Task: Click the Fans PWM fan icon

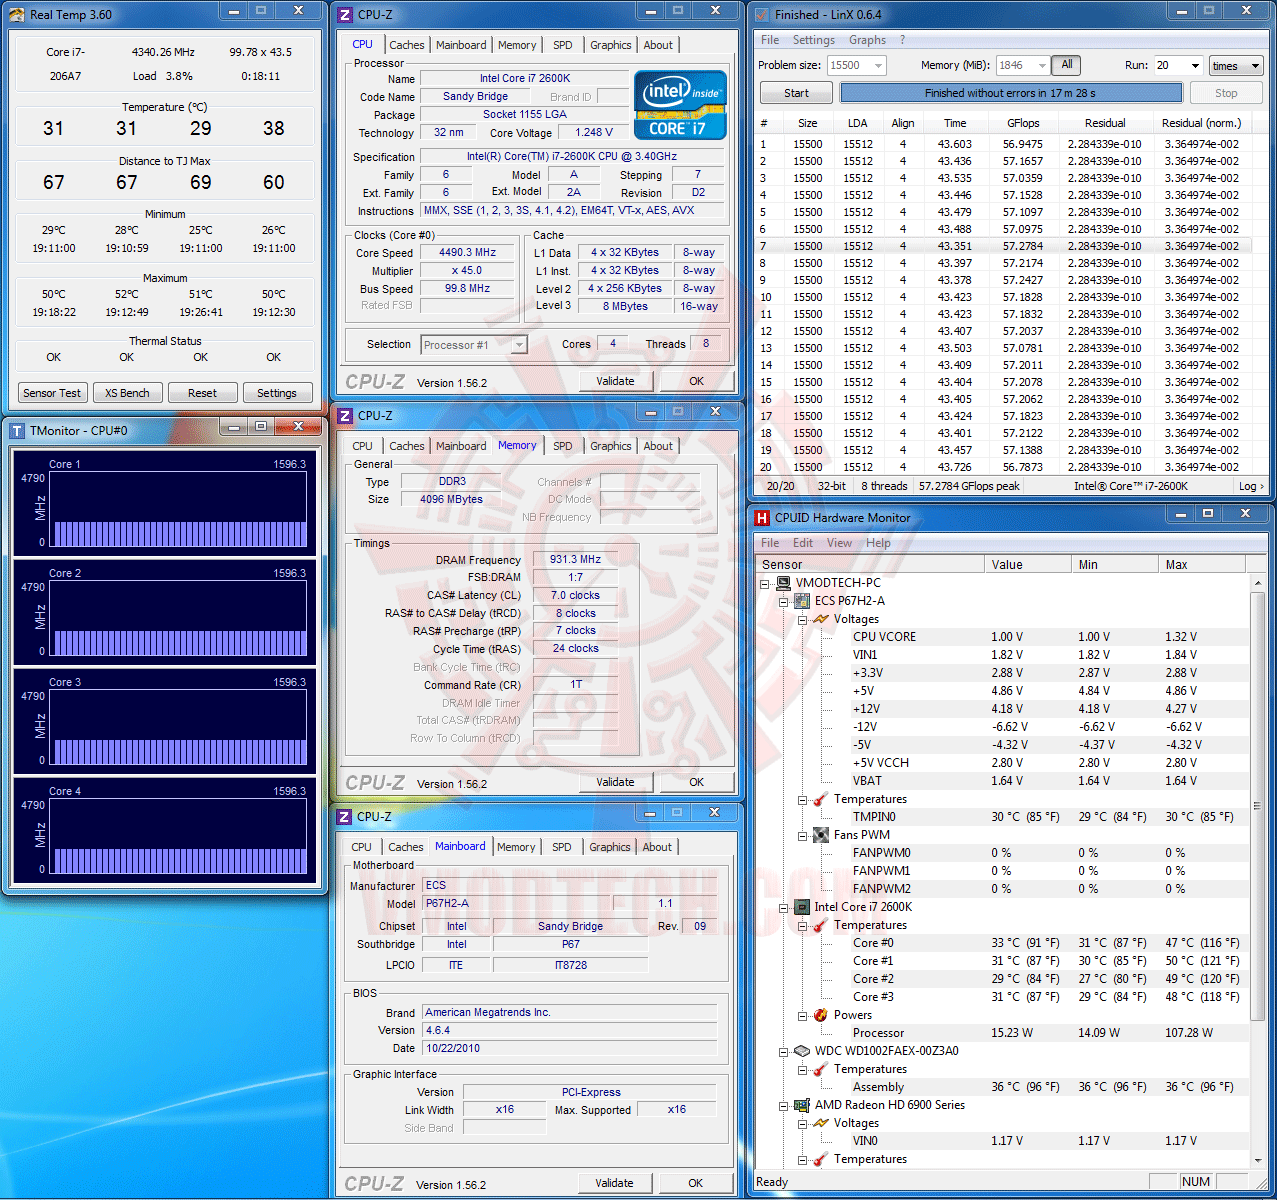Action: point(820,835)
